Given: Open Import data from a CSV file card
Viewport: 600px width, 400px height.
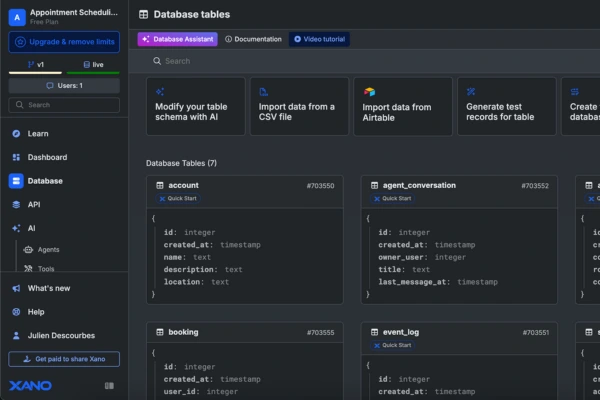Looking at the screenshot, I should coord(299,106).
